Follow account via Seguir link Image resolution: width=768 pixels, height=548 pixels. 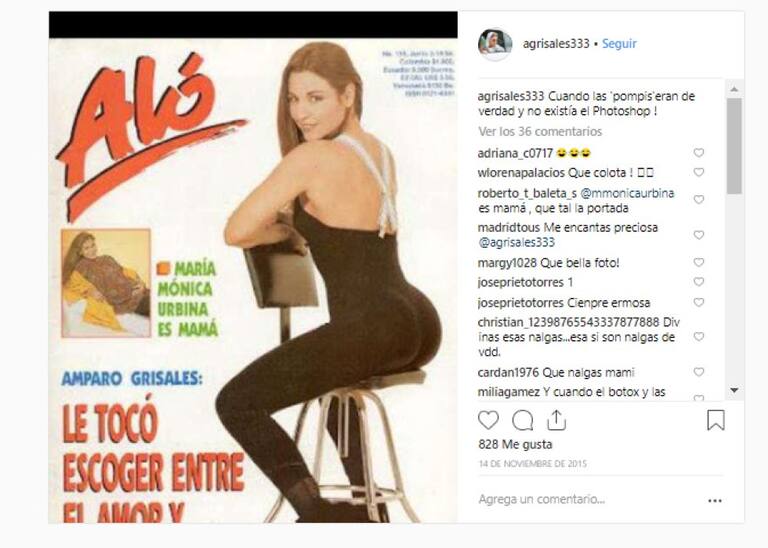pos(619,44)
